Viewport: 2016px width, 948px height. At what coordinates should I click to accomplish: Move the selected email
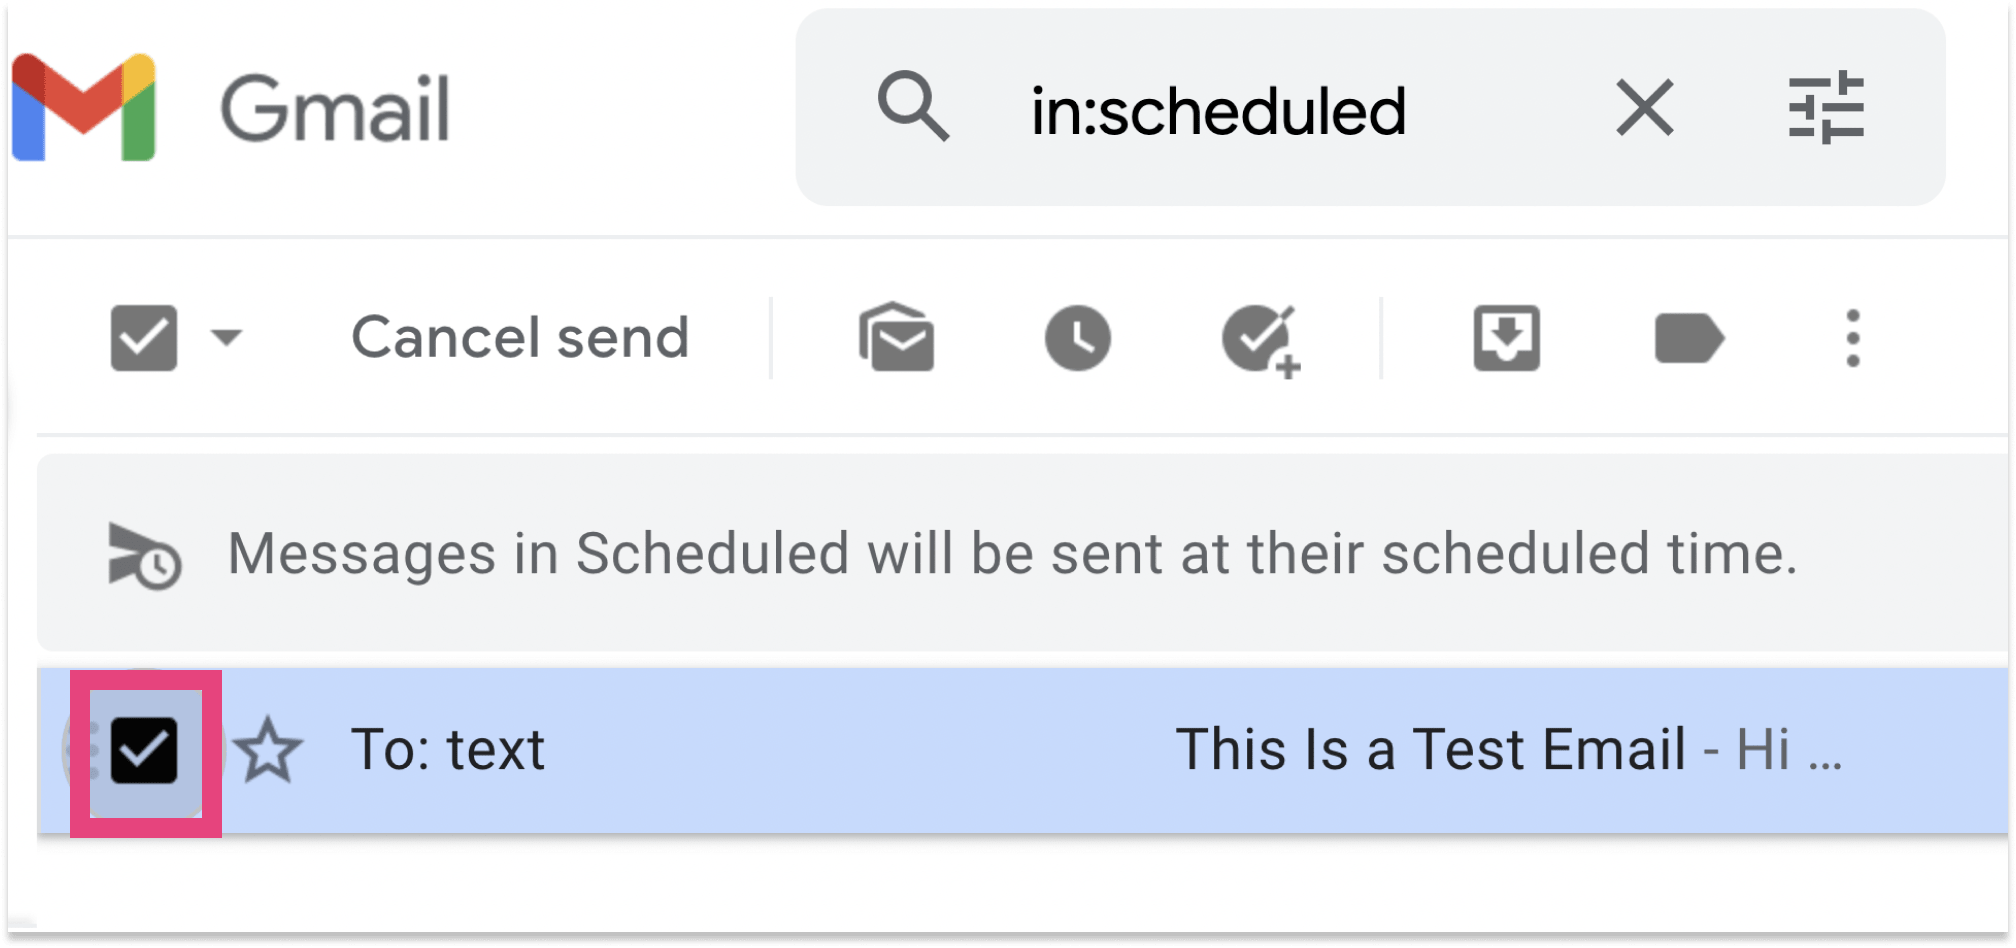[1505, 338]
